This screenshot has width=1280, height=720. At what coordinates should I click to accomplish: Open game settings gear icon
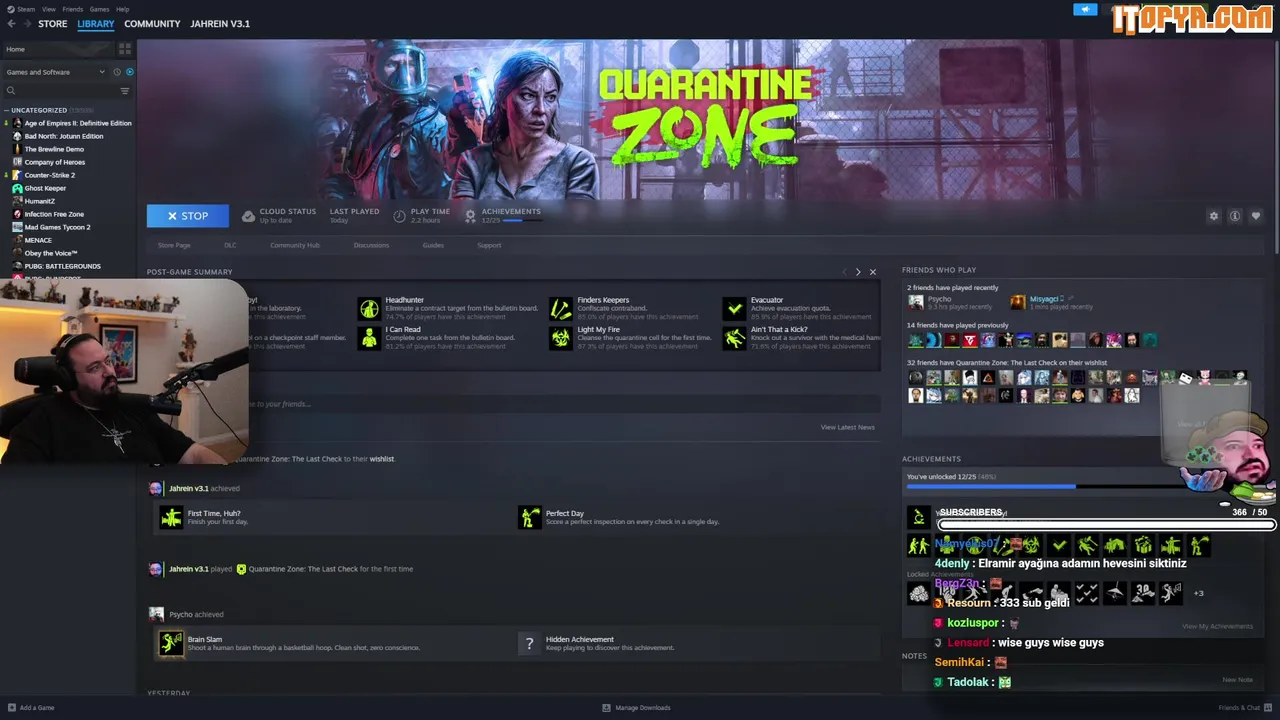[x=1214, y=216]
